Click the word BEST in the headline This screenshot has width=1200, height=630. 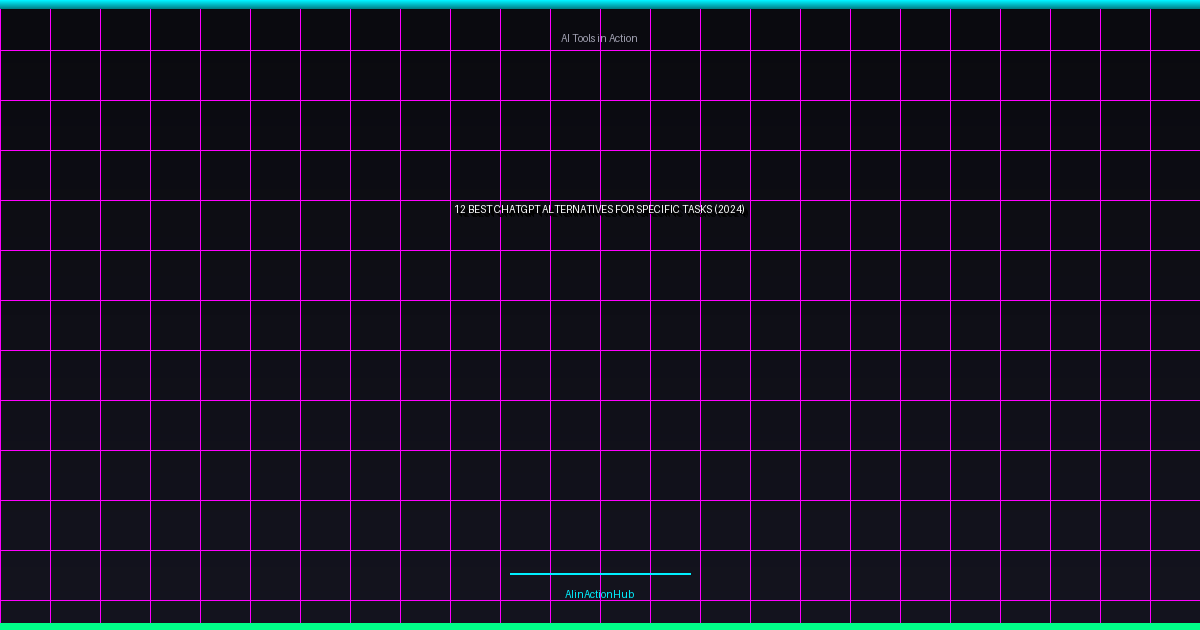tap(480, 209)
